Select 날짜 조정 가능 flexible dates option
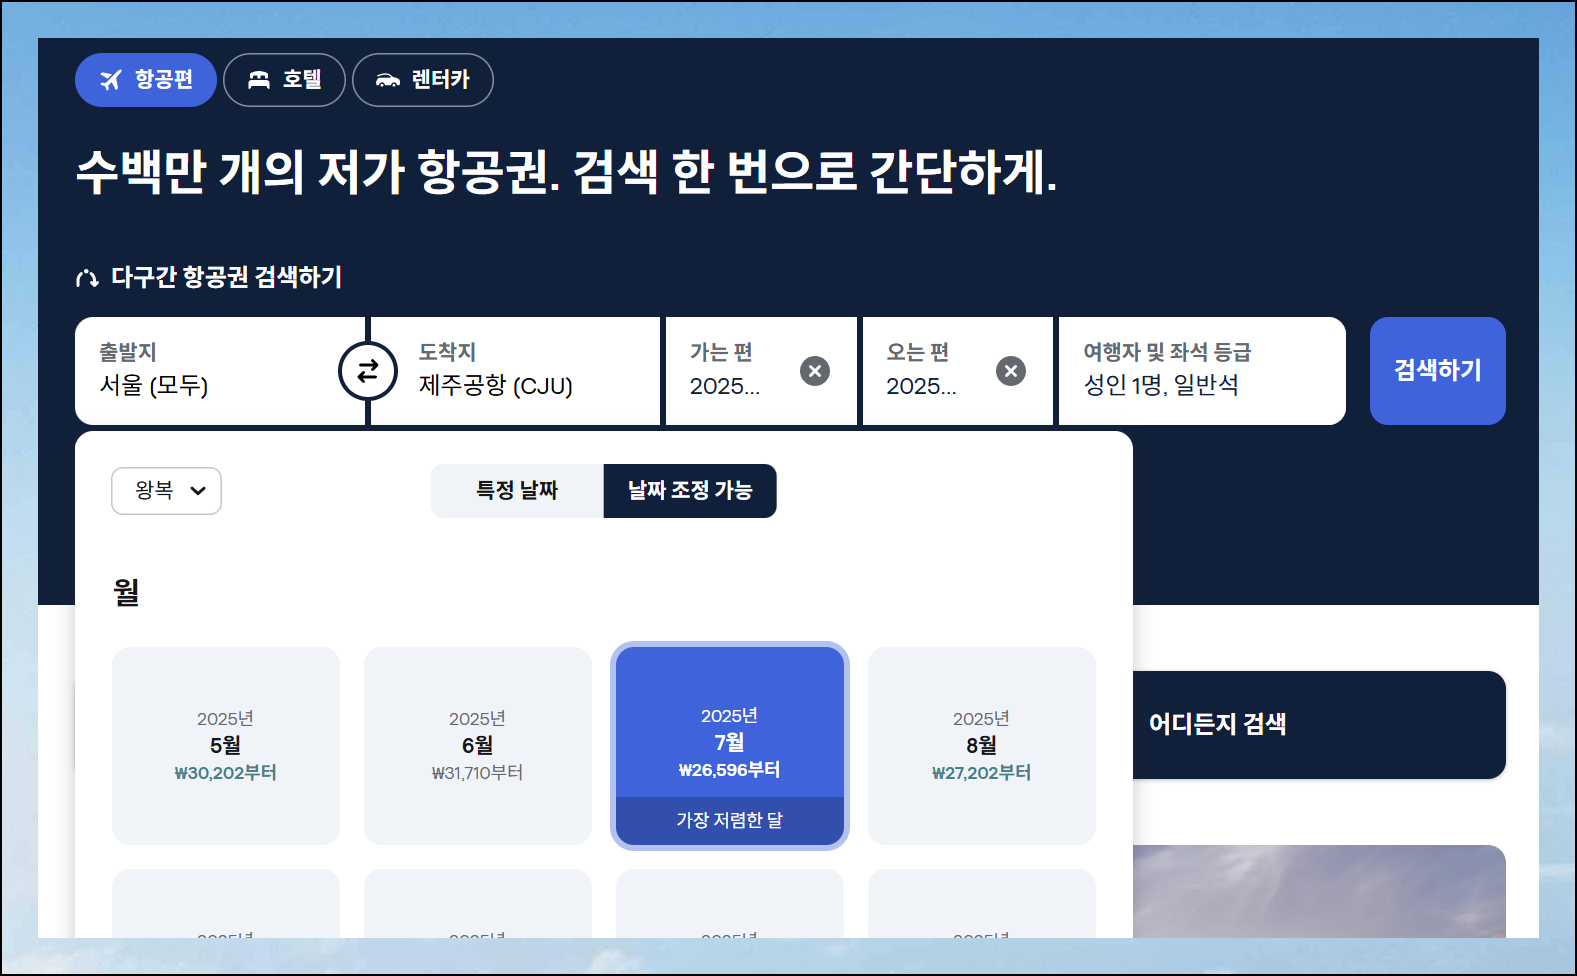 point(690,491)
